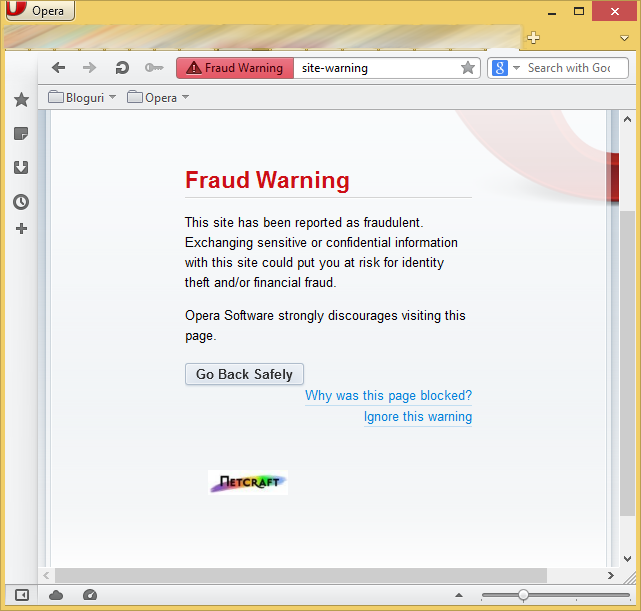Screen dimensions: 641x611
Task: Click the Go Back Safely button
Action: (x=244, y=374)
